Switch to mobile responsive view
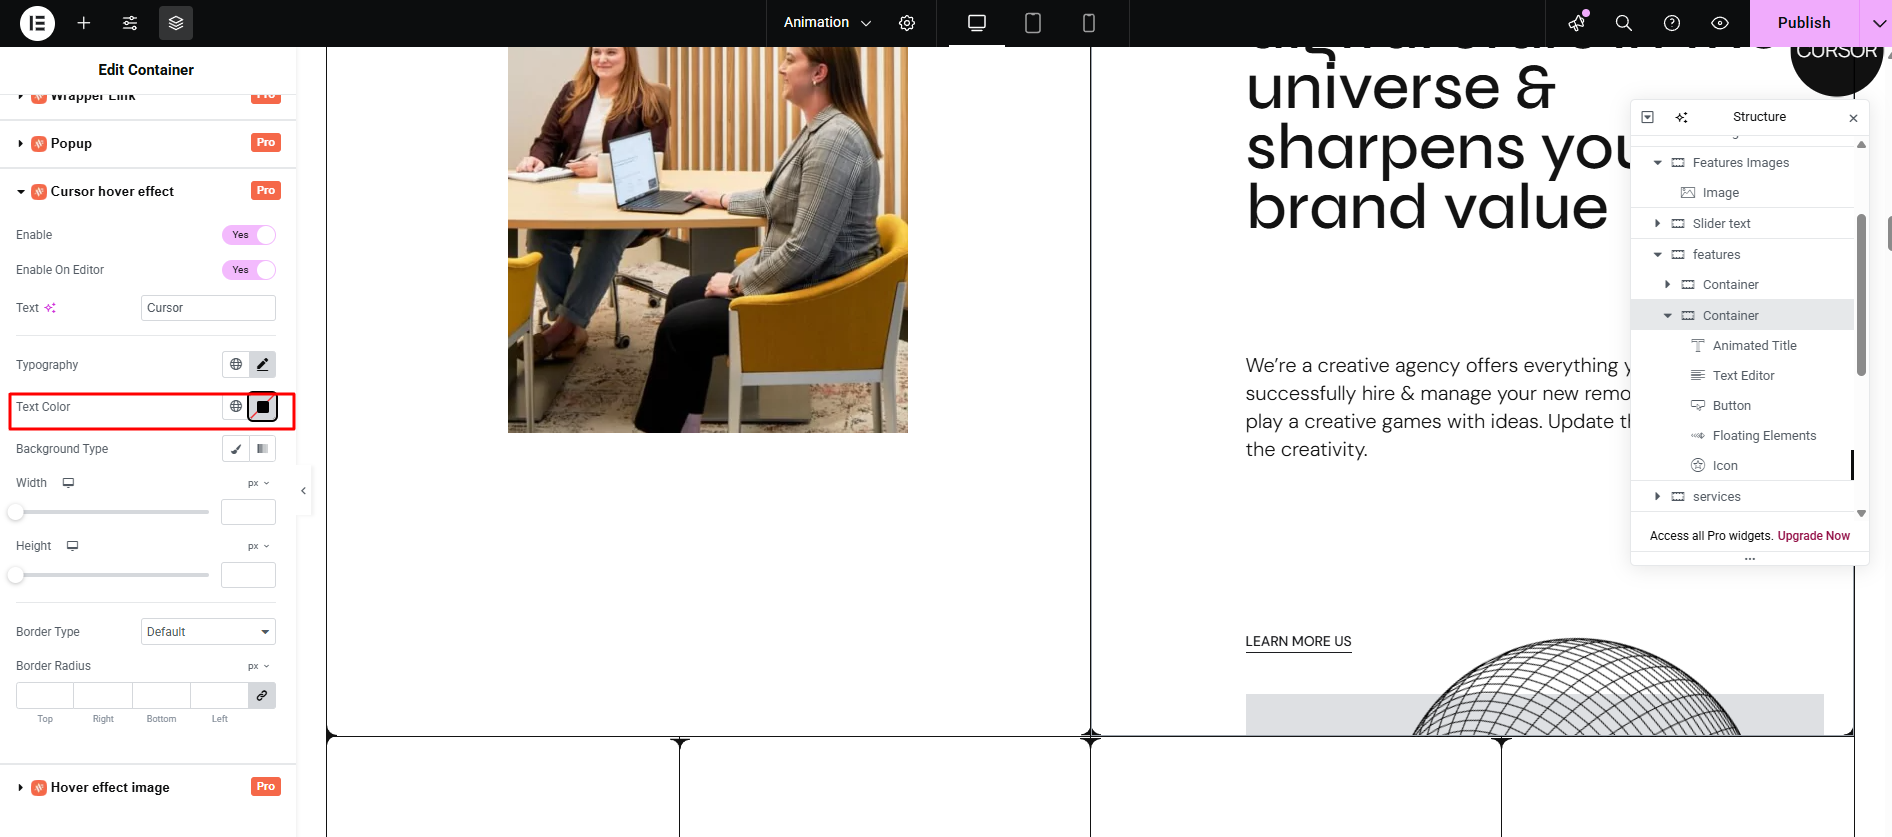Image resolution: width=1892 pixels, height=837 pixels. [1089, 23]
